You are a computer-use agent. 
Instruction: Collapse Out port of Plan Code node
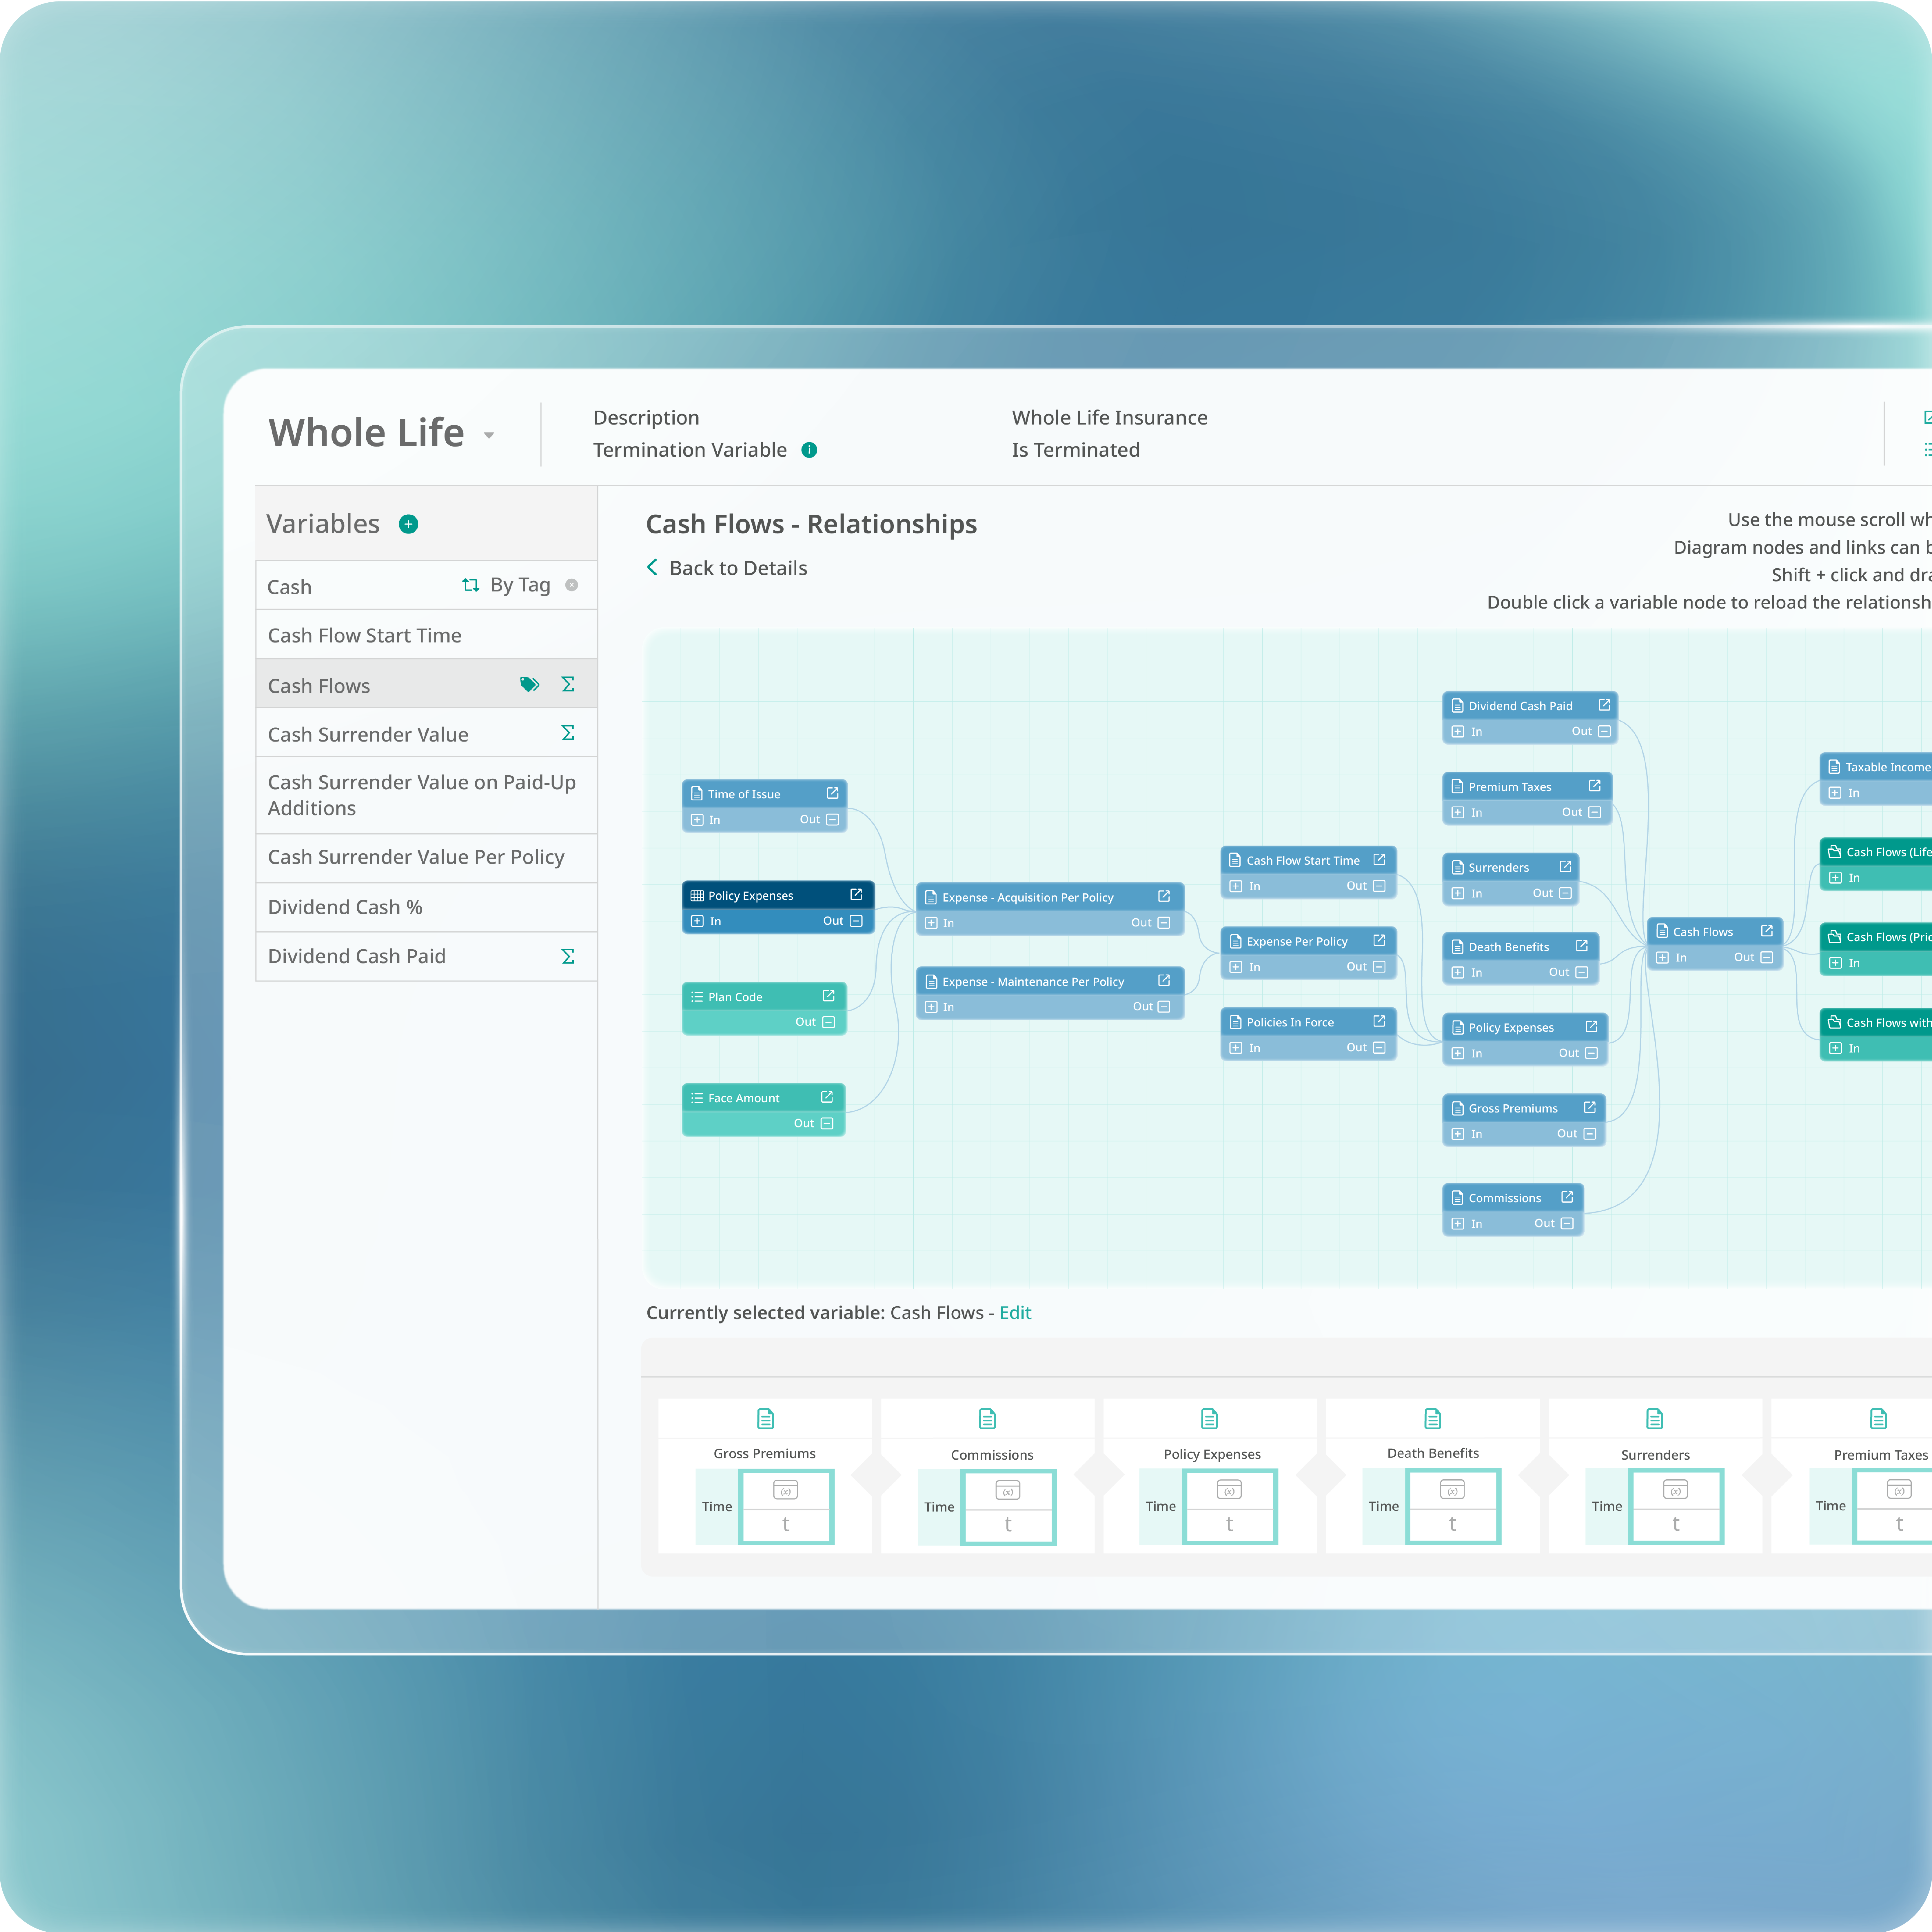(828, 1022)
